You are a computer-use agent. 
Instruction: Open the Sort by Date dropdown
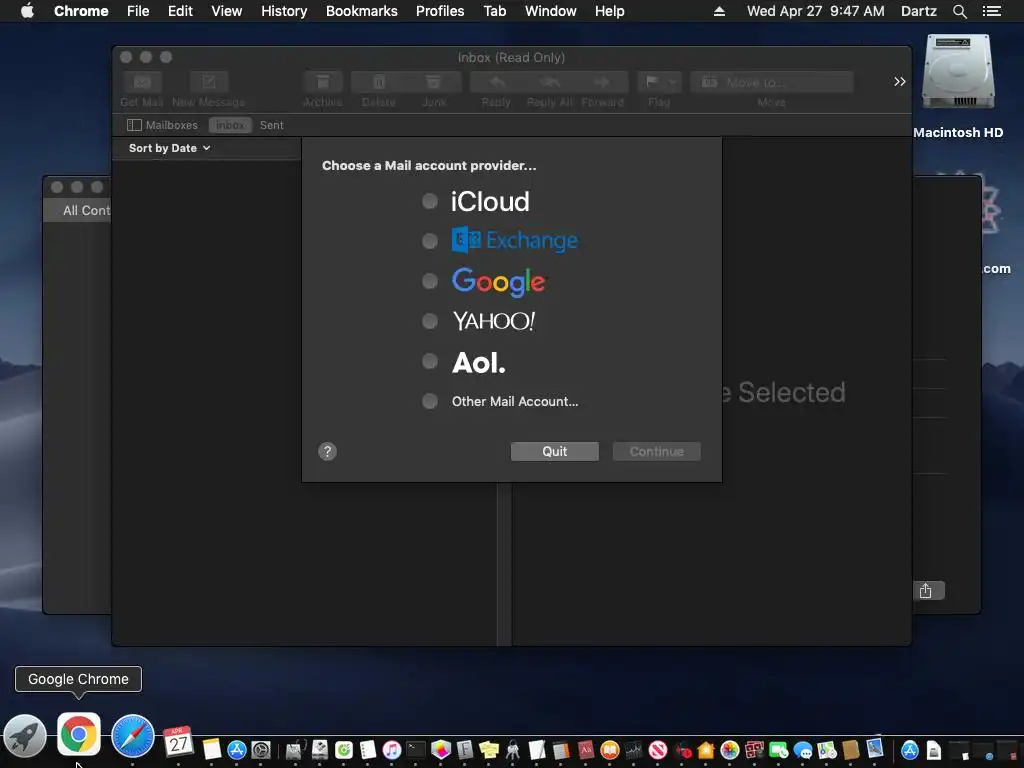pos(170,148)
